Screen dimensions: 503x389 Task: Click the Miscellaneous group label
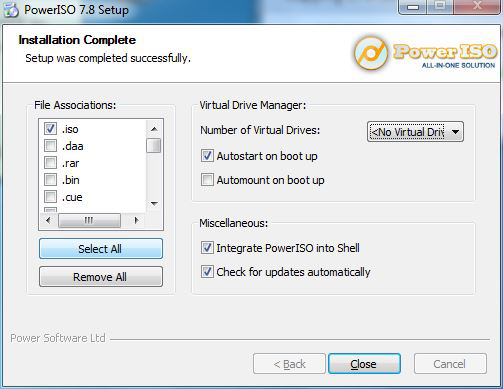coord(234,223)
